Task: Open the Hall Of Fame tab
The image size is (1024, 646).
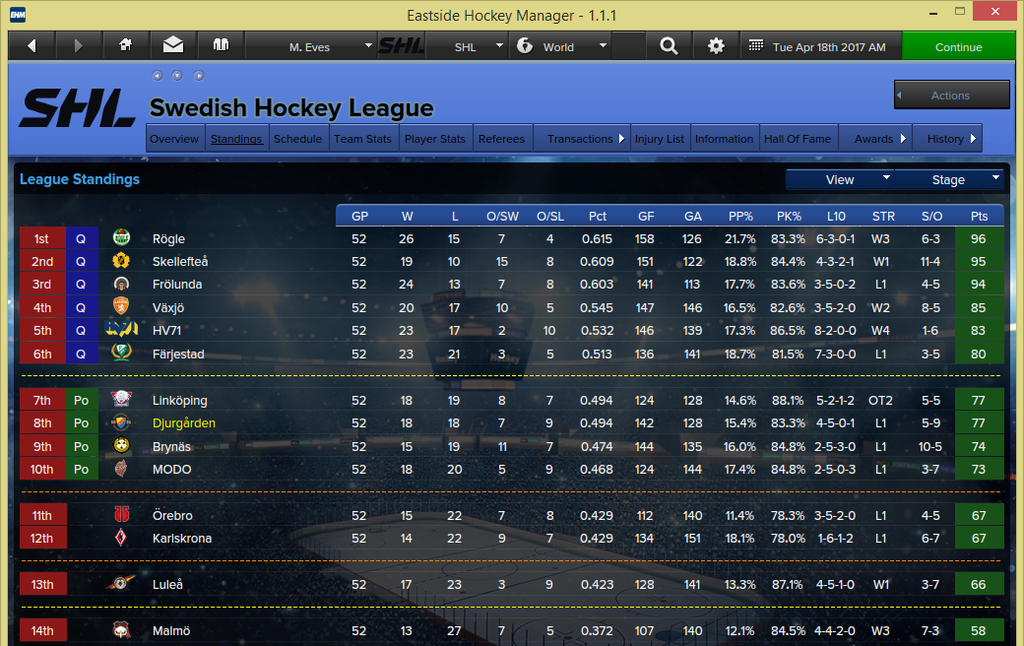Action: (x=797, y=138)
